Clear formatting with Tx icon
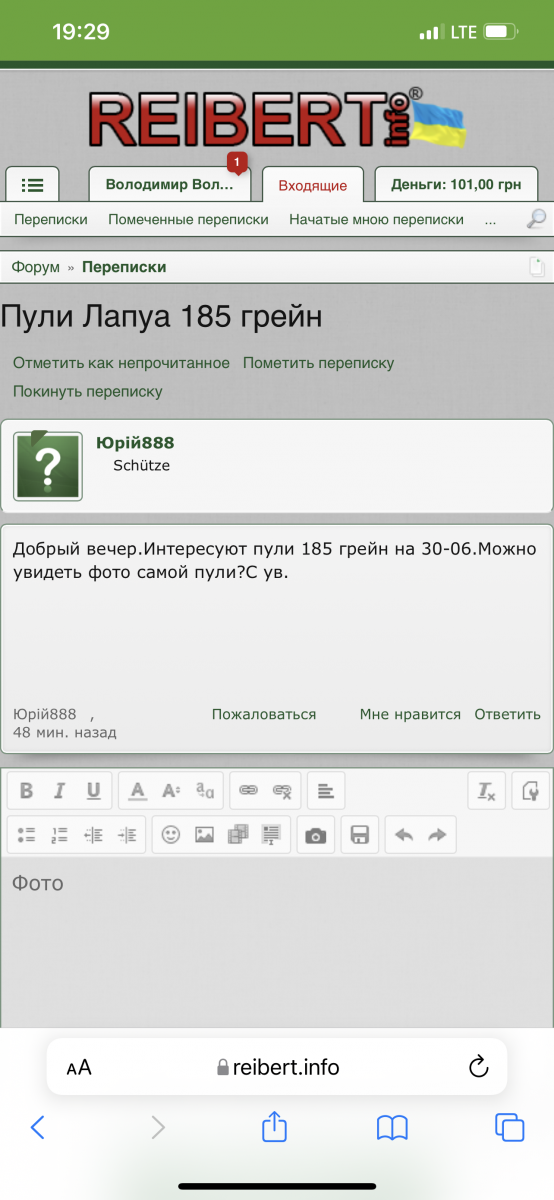 point(487,791)
